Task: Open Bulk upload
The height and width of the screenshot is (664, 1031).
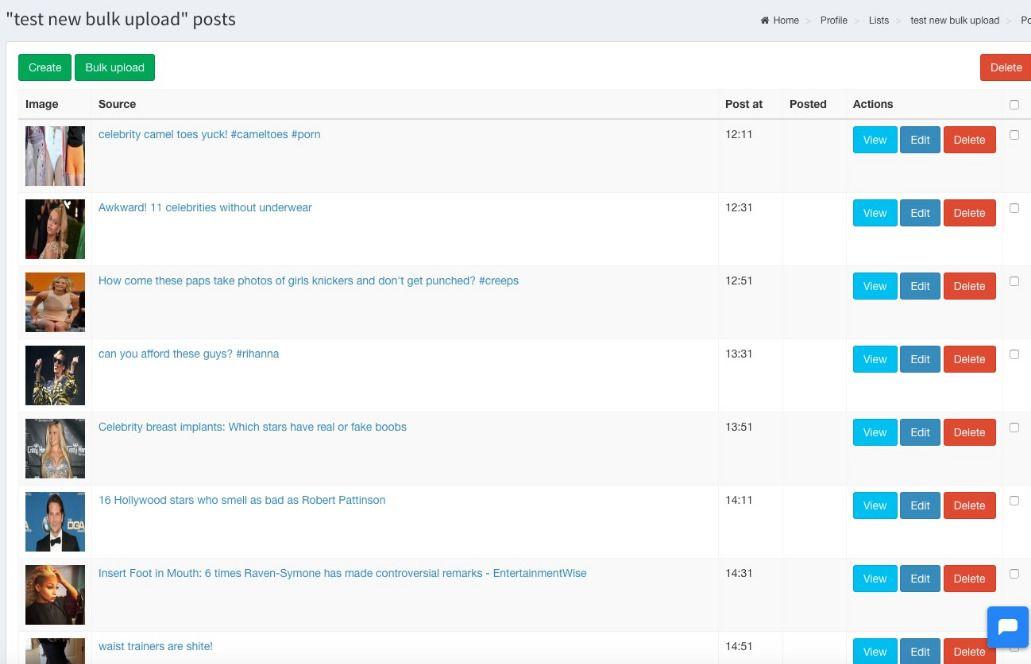Action: tap(115, 68)
